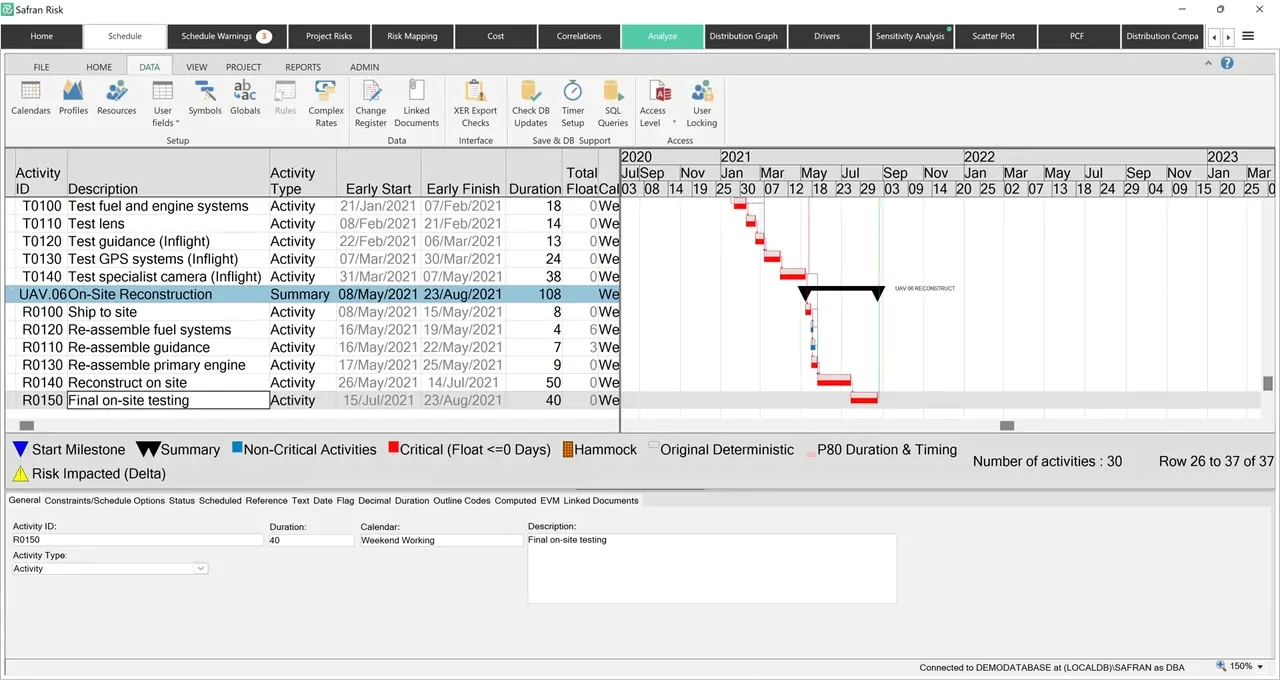Open the 150% zoom dropdown

(x=1260, y=666)
